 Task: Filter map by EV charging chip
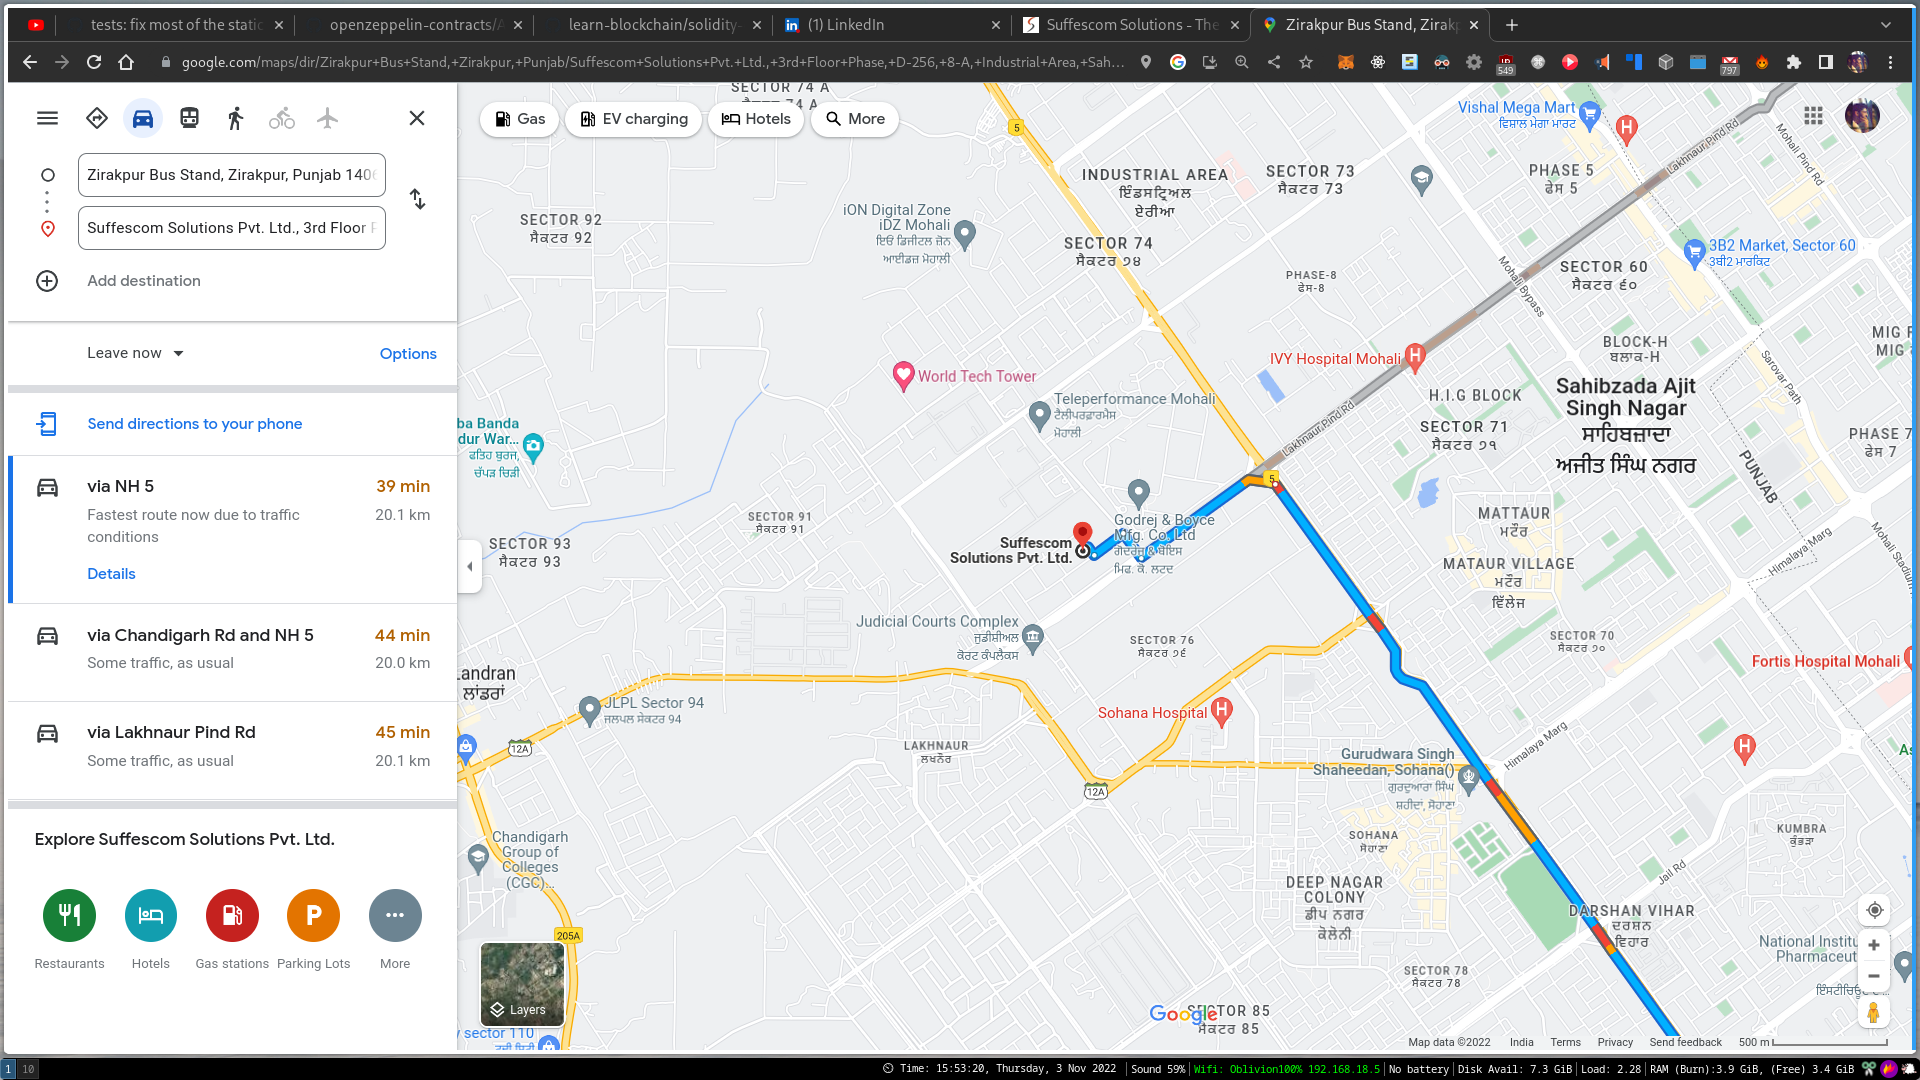pos(633,119)
